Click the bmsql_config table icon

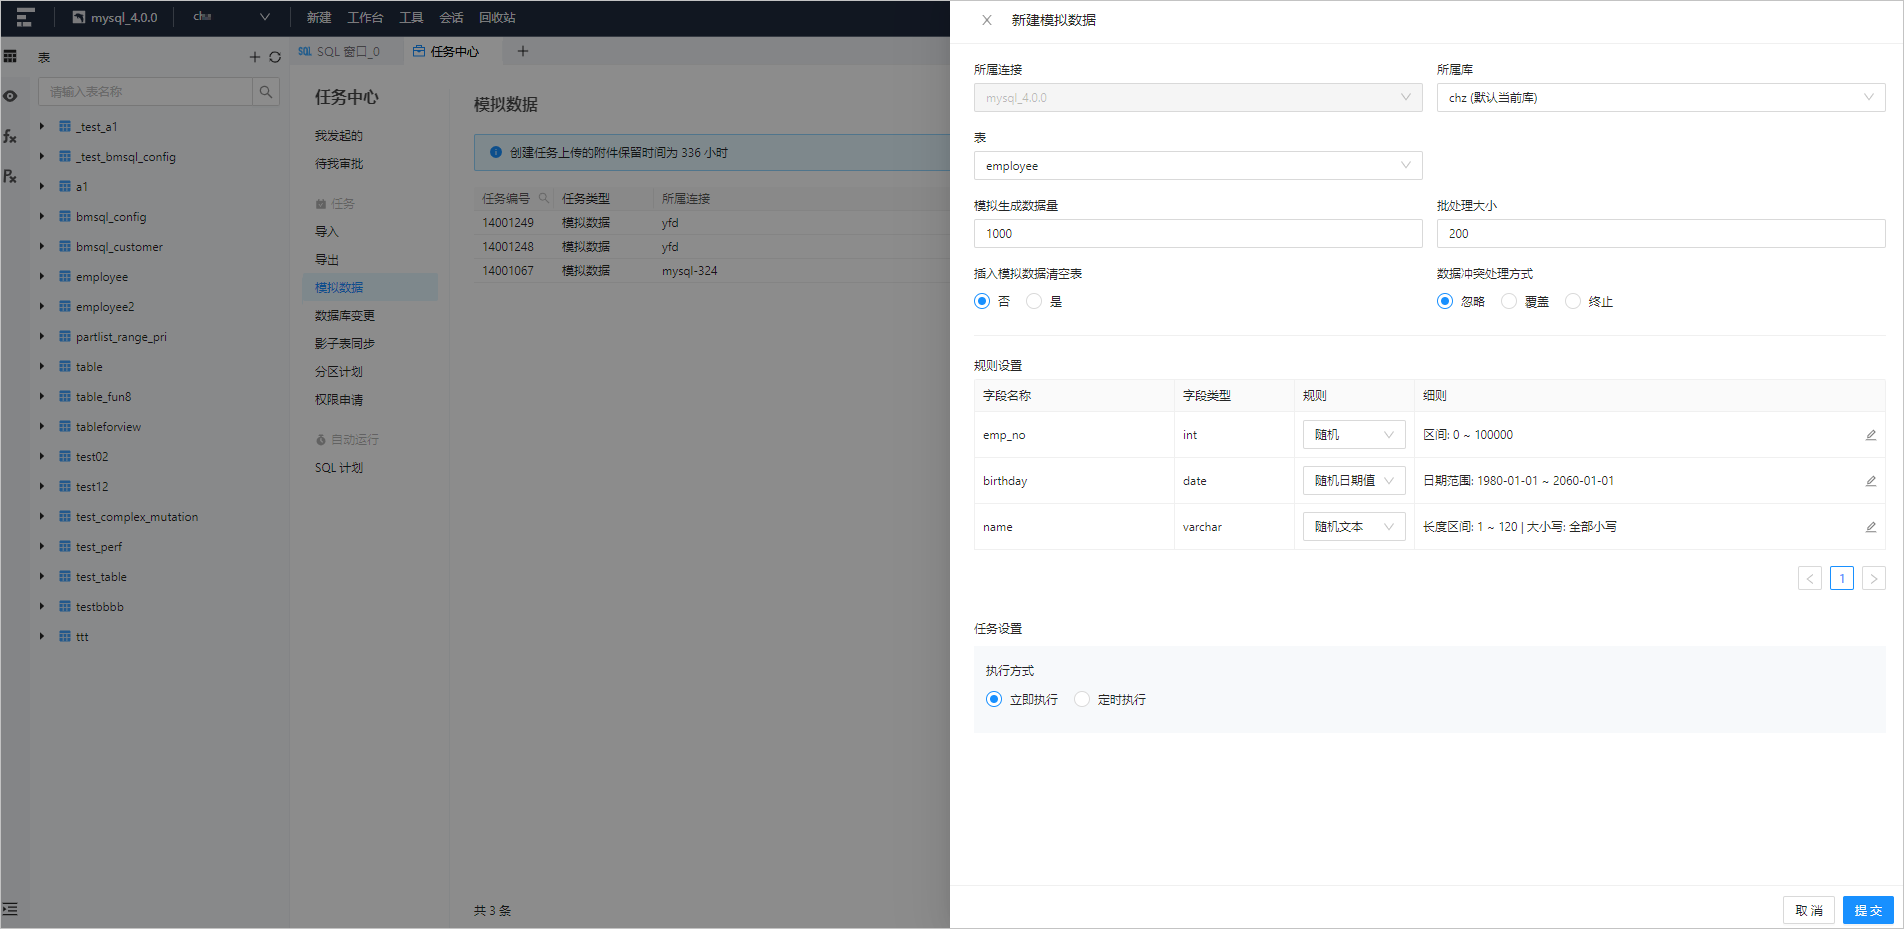coord(65,216)
